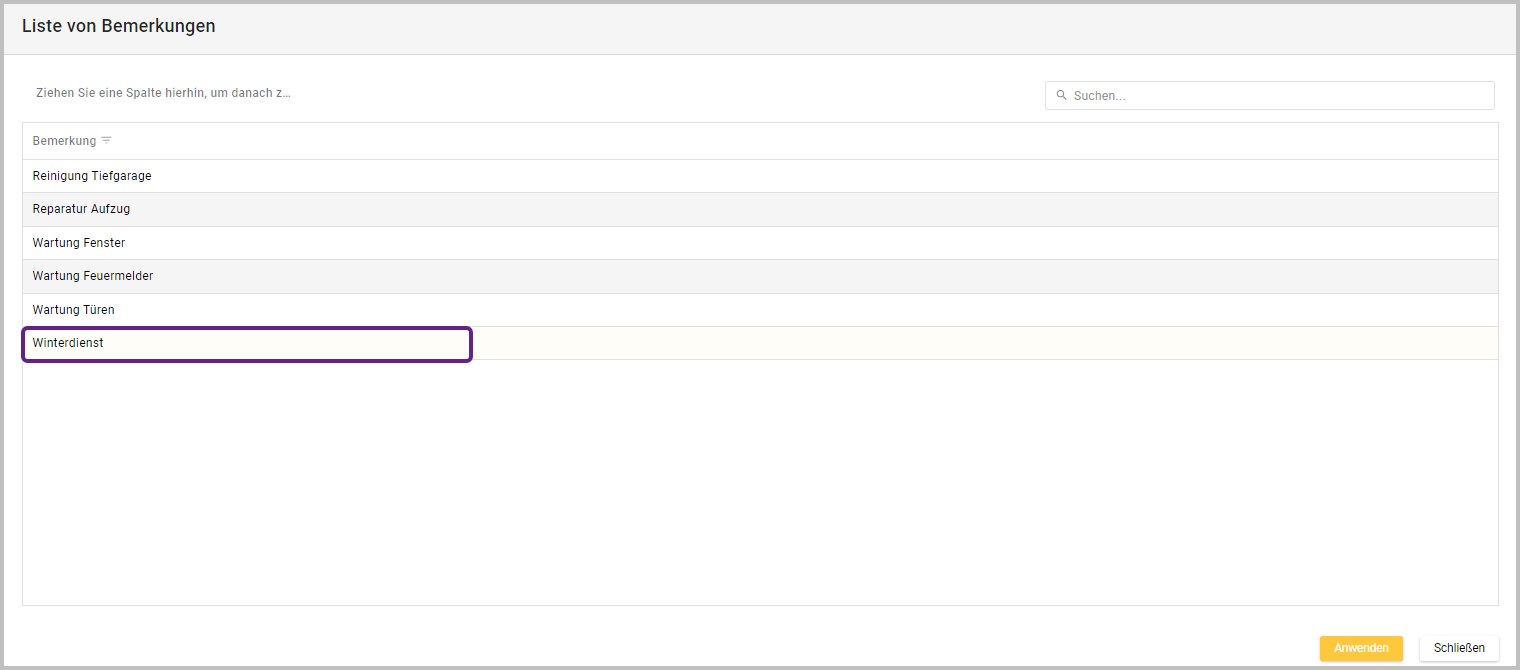
Task: Click the empty grid area below Winterdienst
Action: [x=760, y=480]
